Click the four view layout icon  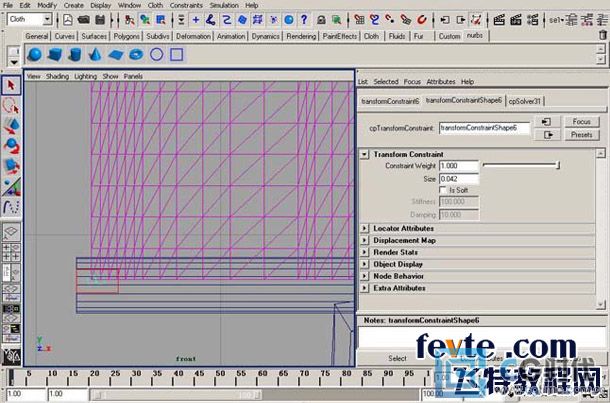tap(11, 252)
